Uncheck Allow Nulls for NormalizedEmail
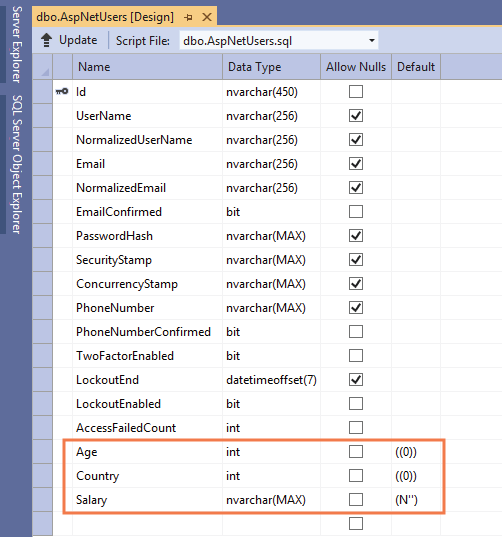 (356, 187)
